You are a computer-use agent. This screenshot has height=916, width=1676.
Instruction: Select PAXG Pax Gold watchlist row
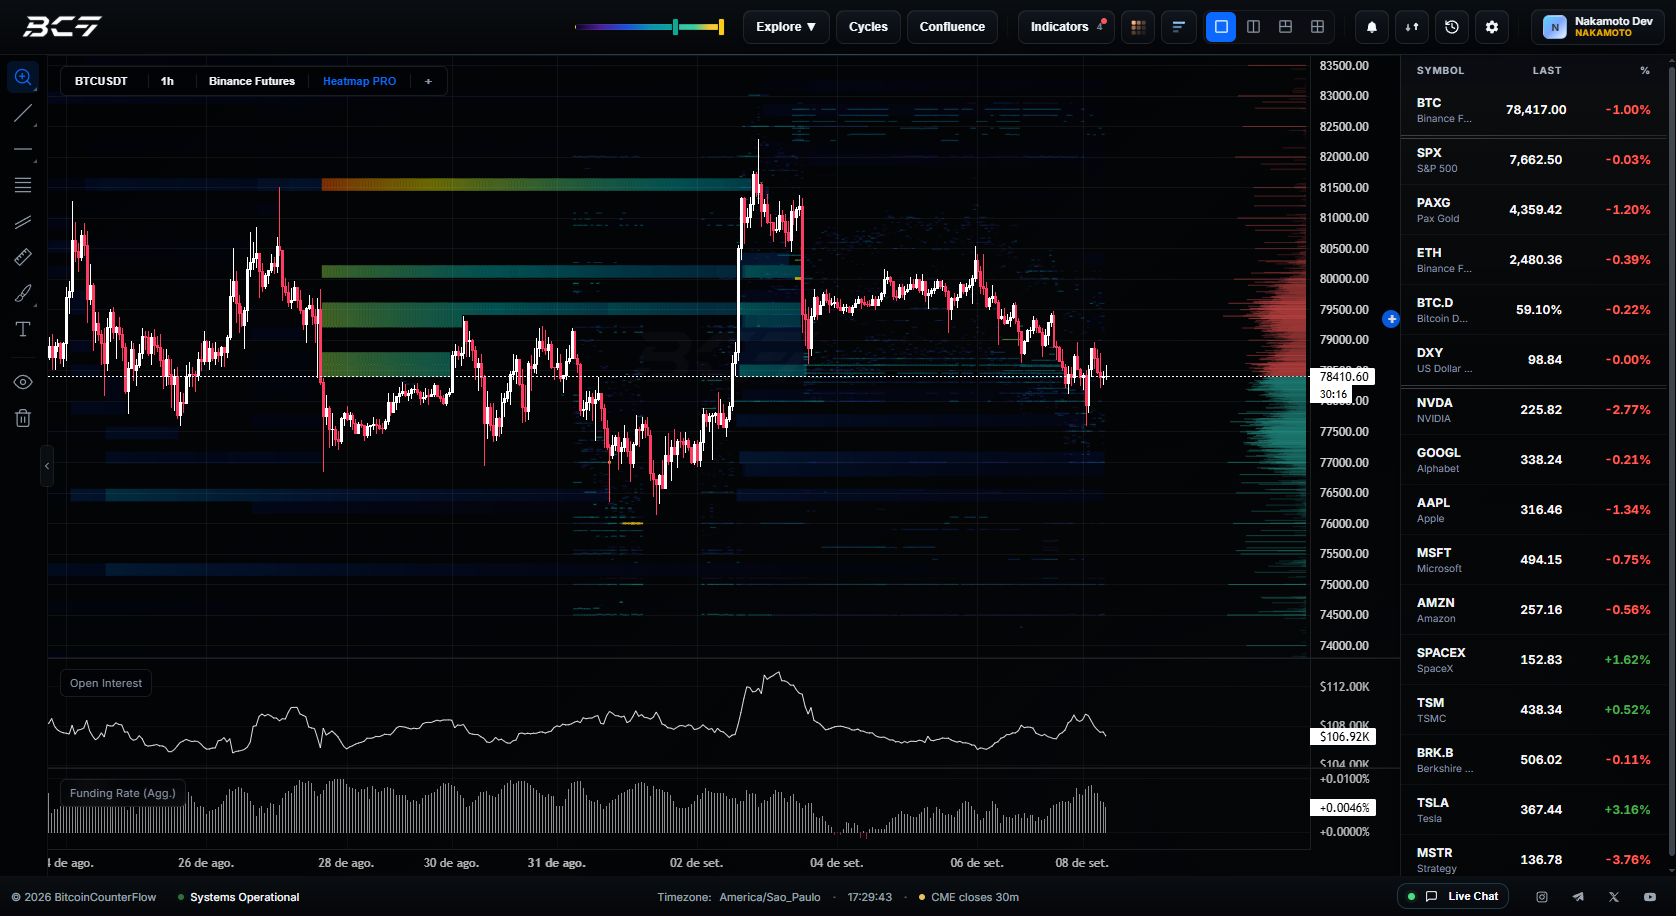click(1534, 210)
